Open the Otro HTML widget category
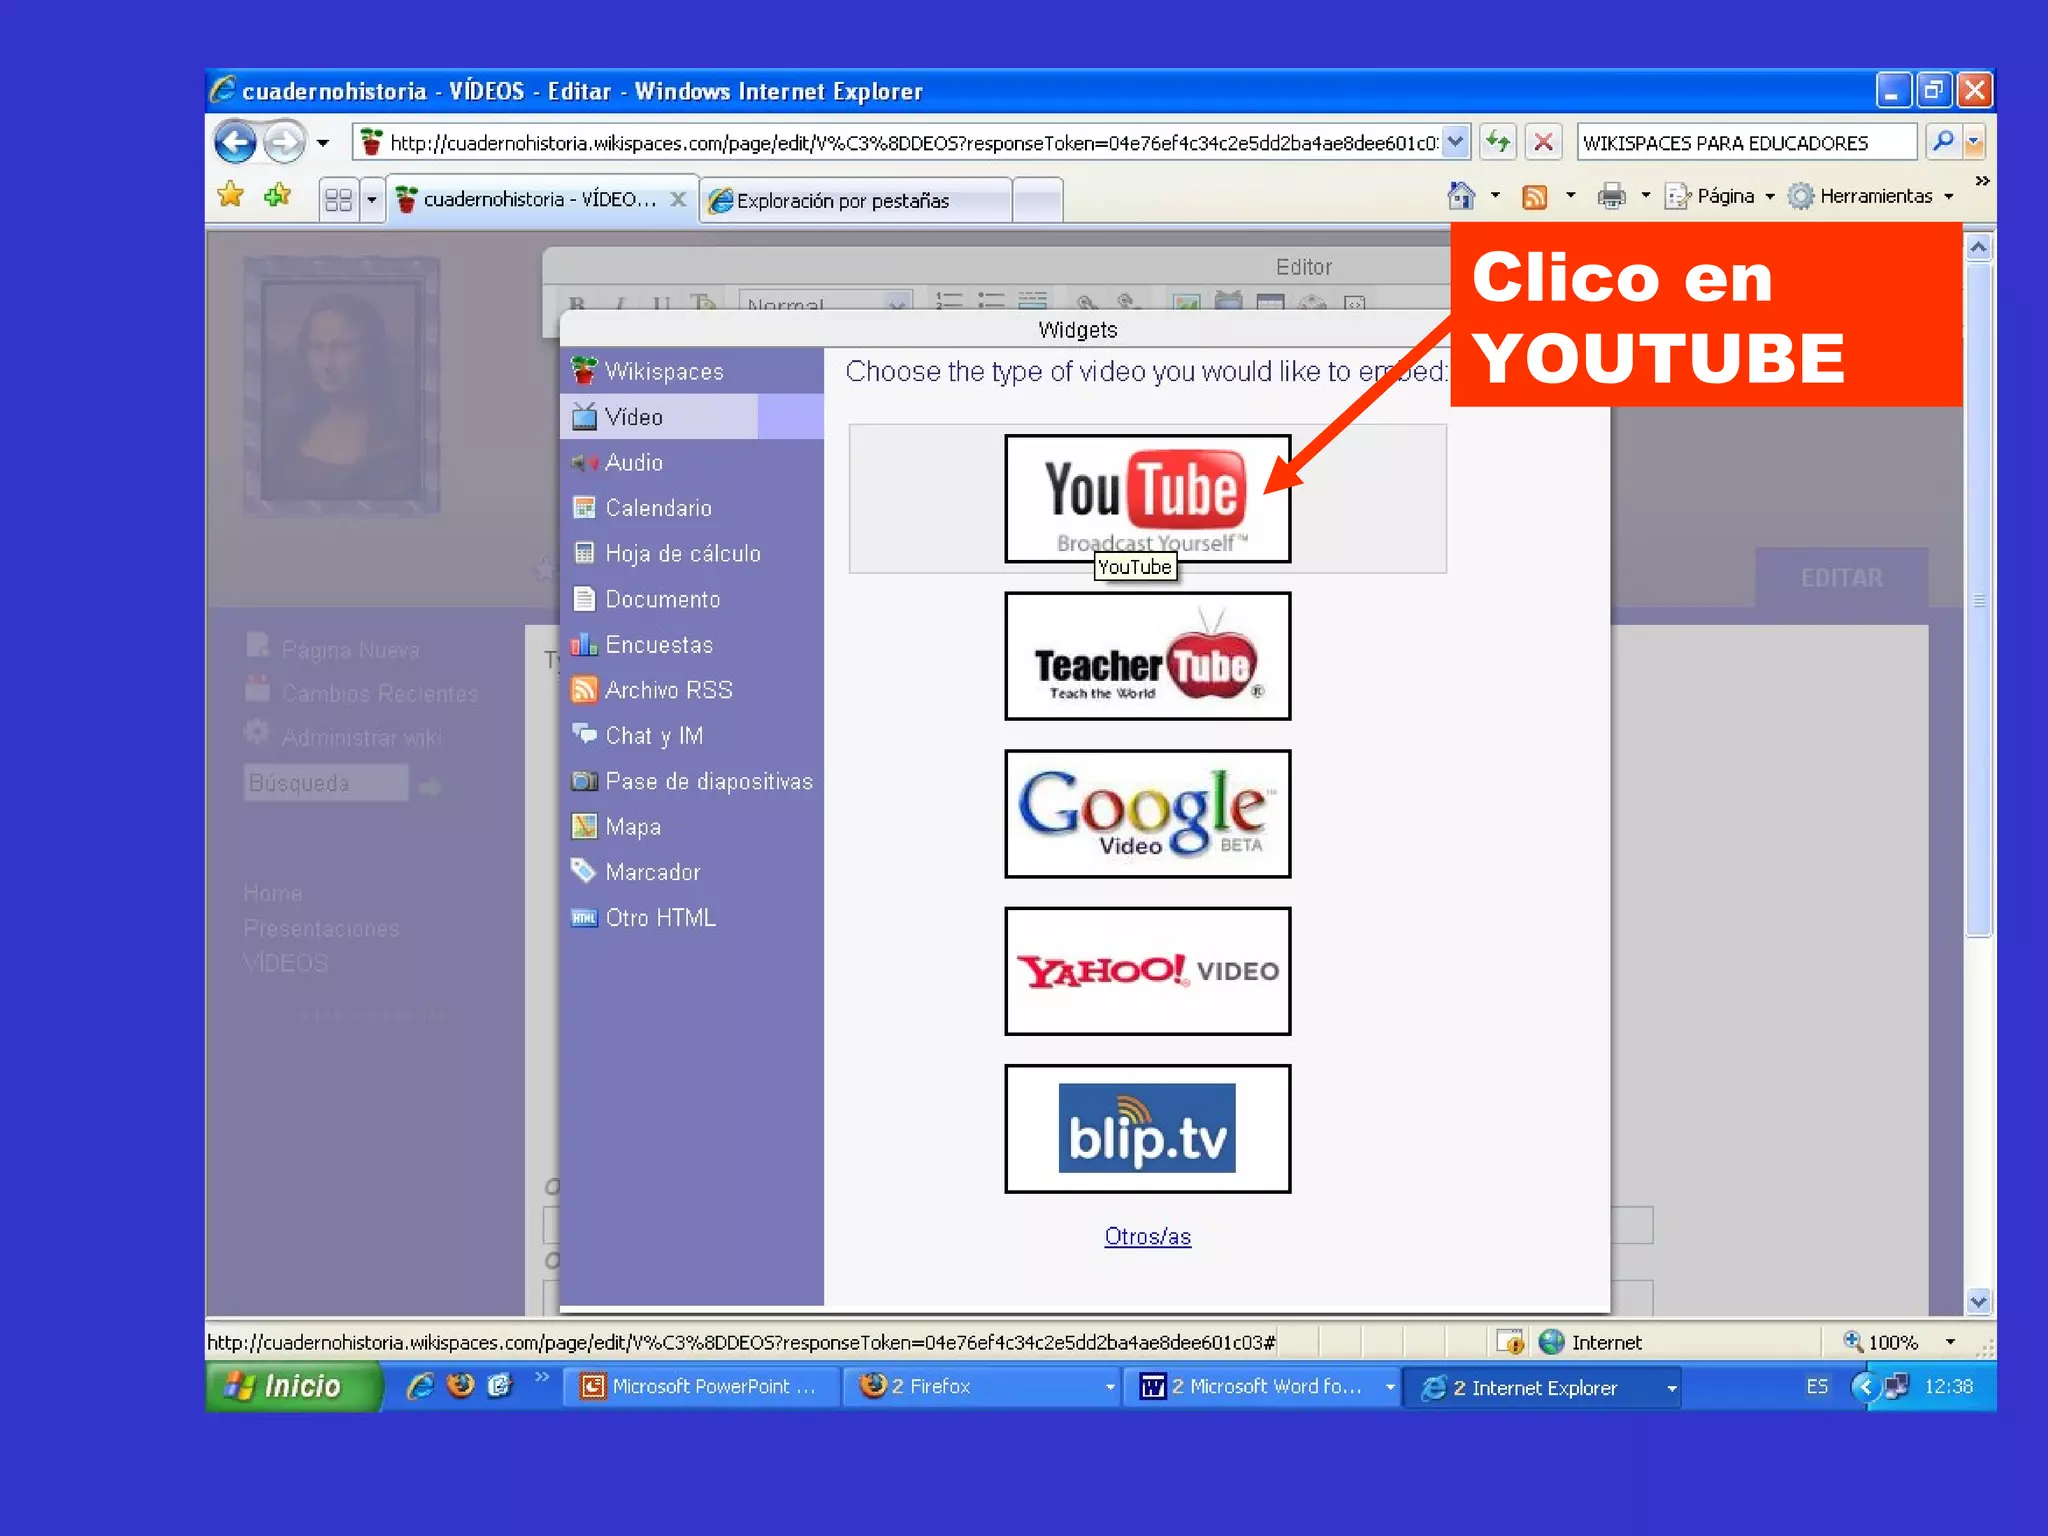 click(x=691, y=918)
